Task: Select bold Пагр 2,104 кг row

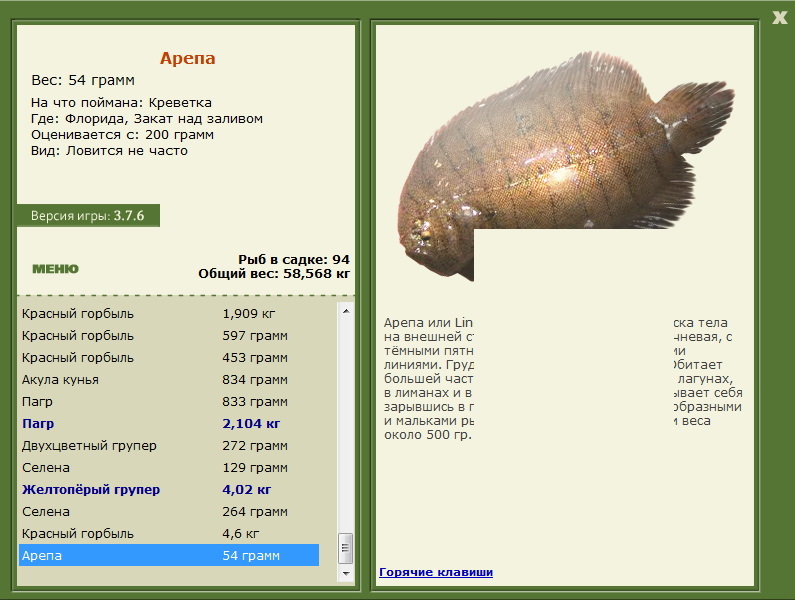Action: click(x=169, y=423)
